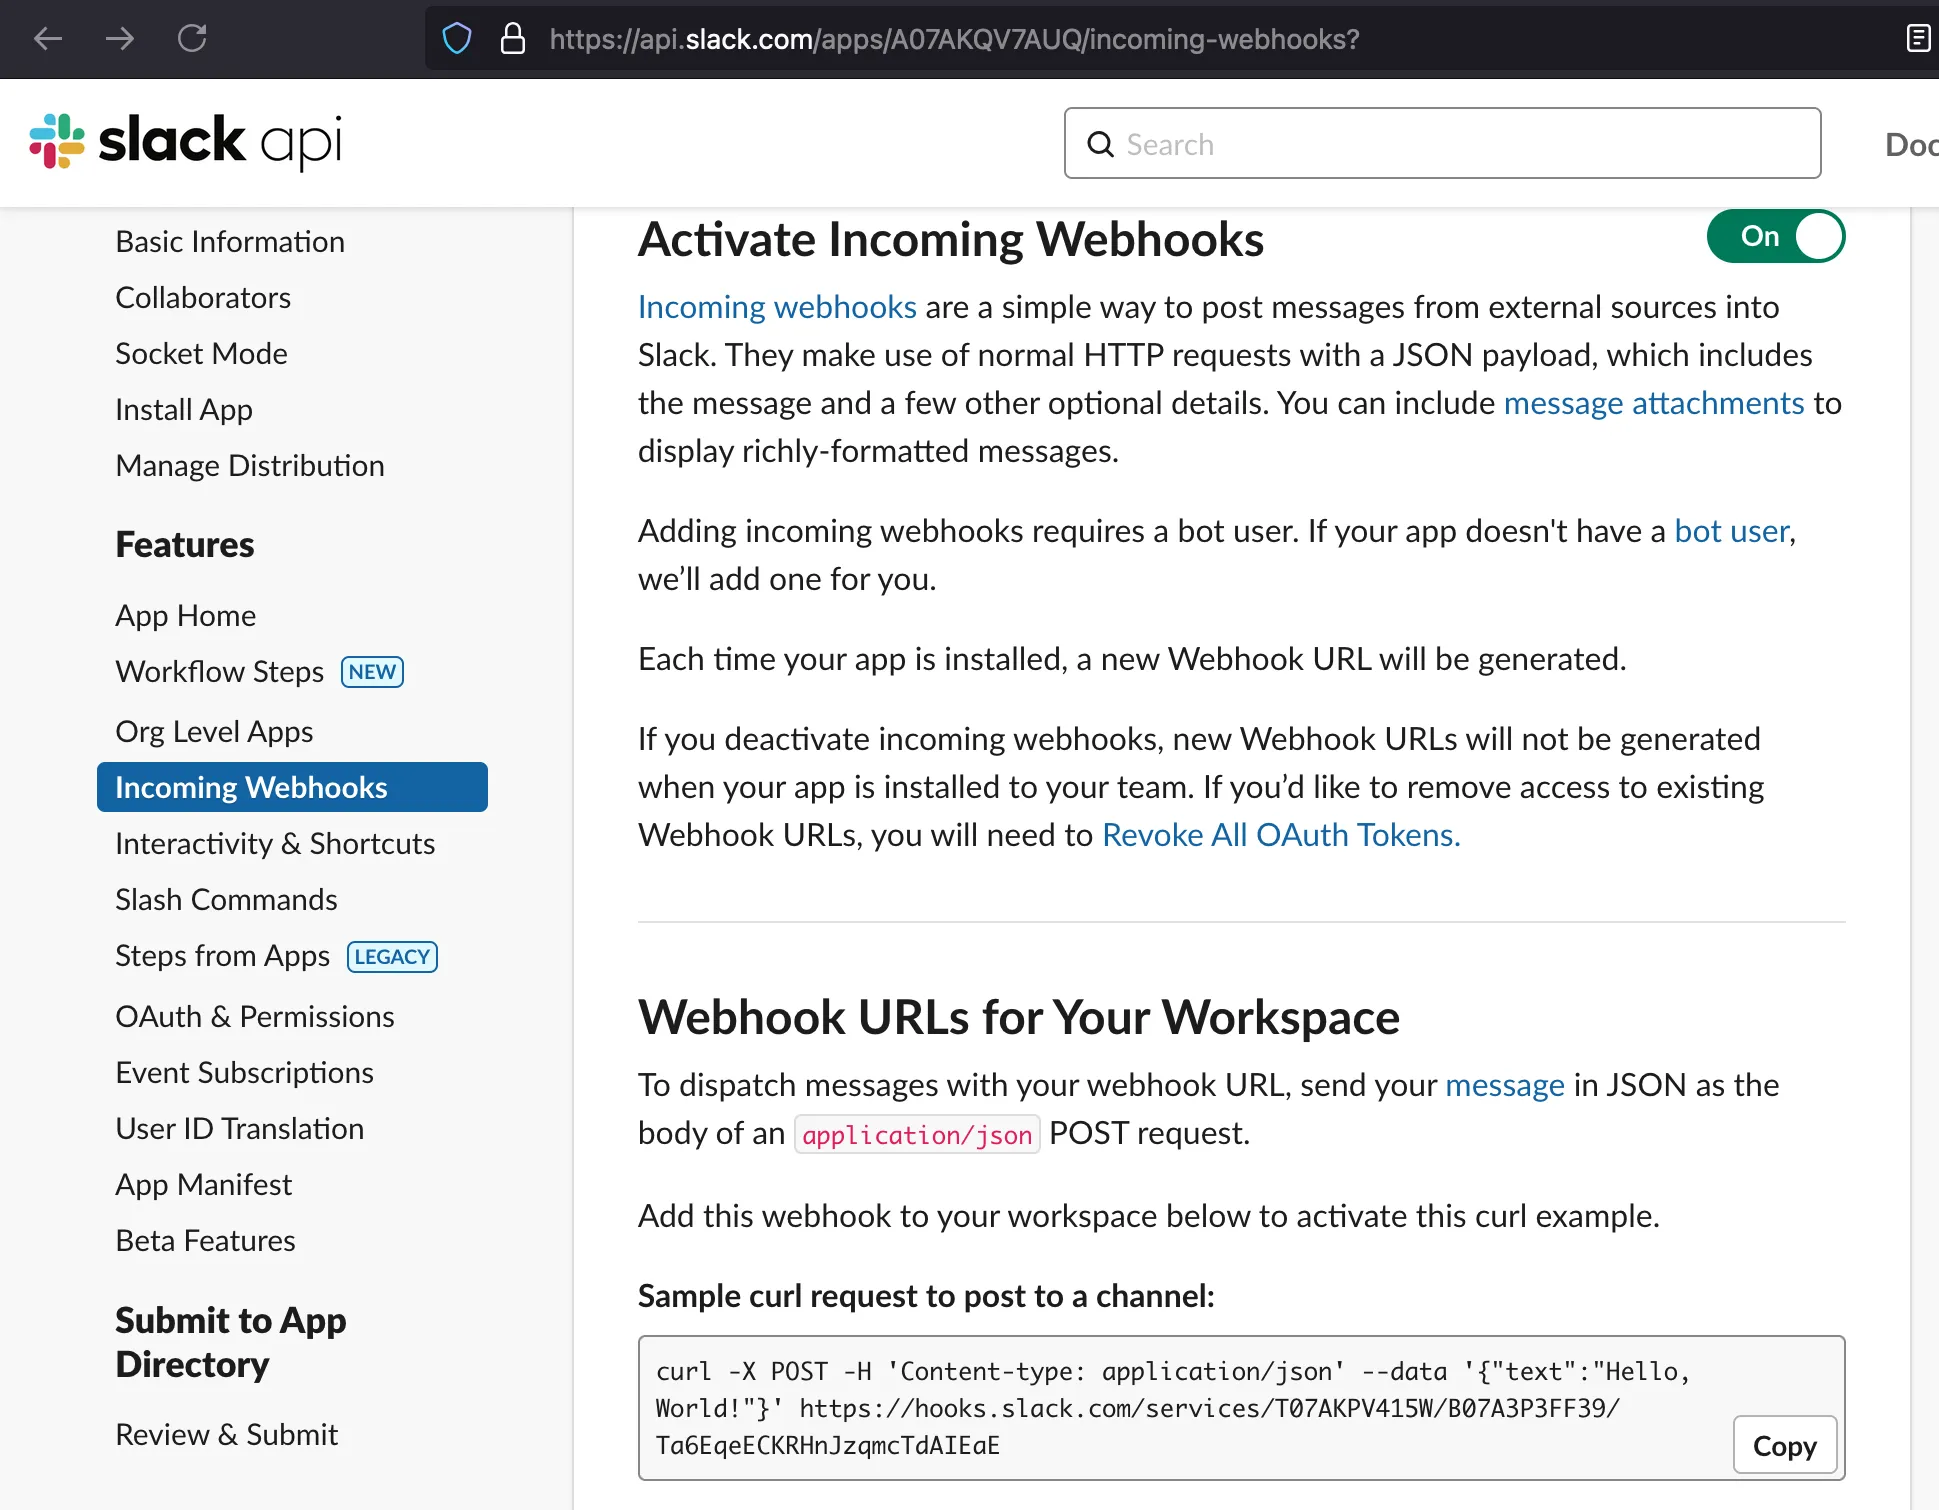
Task: Reload the page with the refresh icon
Action: tap(192, 39)
